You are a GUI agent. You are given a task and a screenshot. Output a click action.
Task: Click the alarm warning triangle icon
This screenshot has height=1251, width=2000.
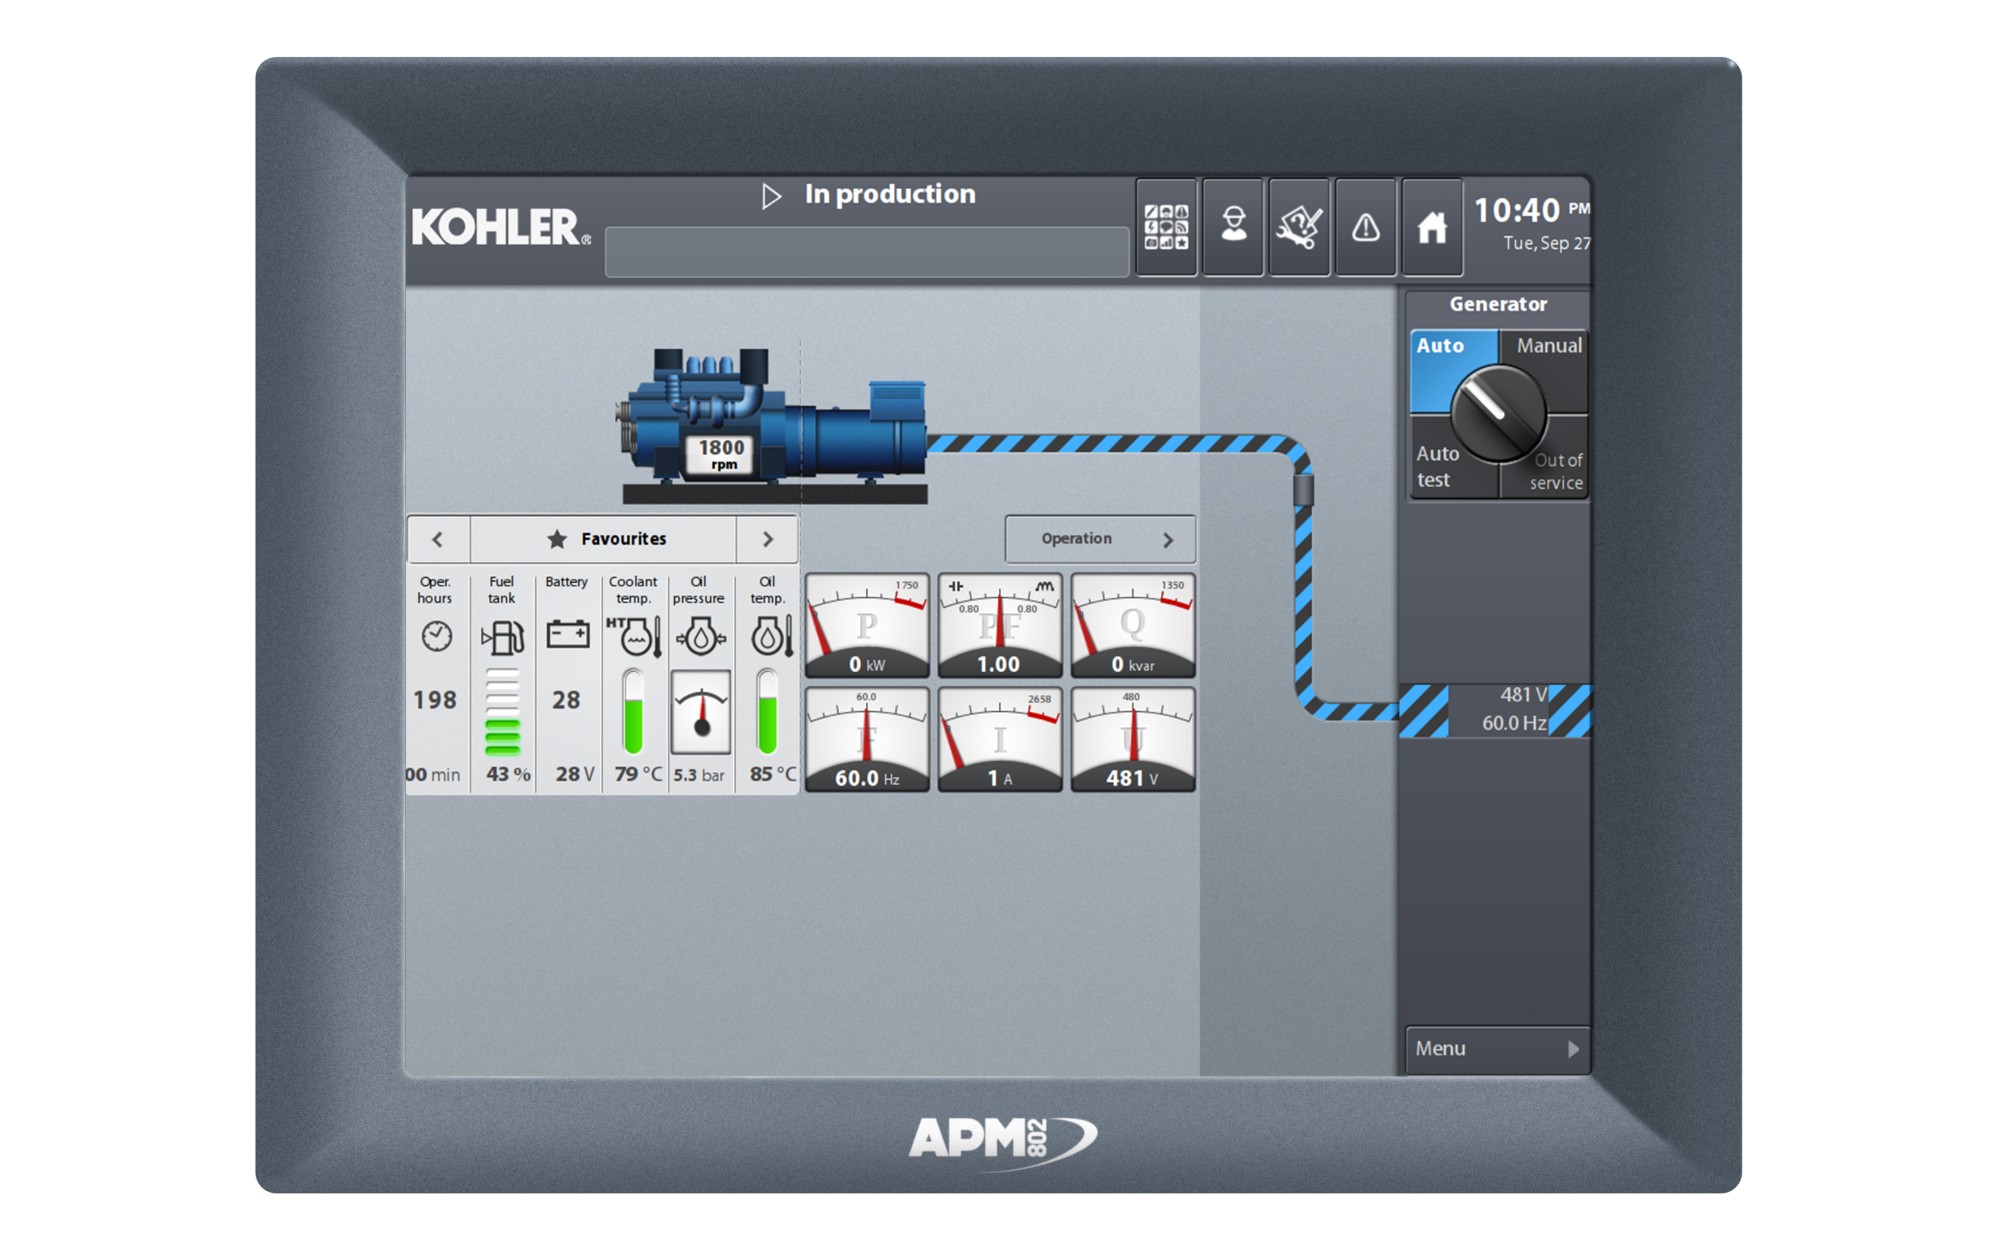[1366, 228]
